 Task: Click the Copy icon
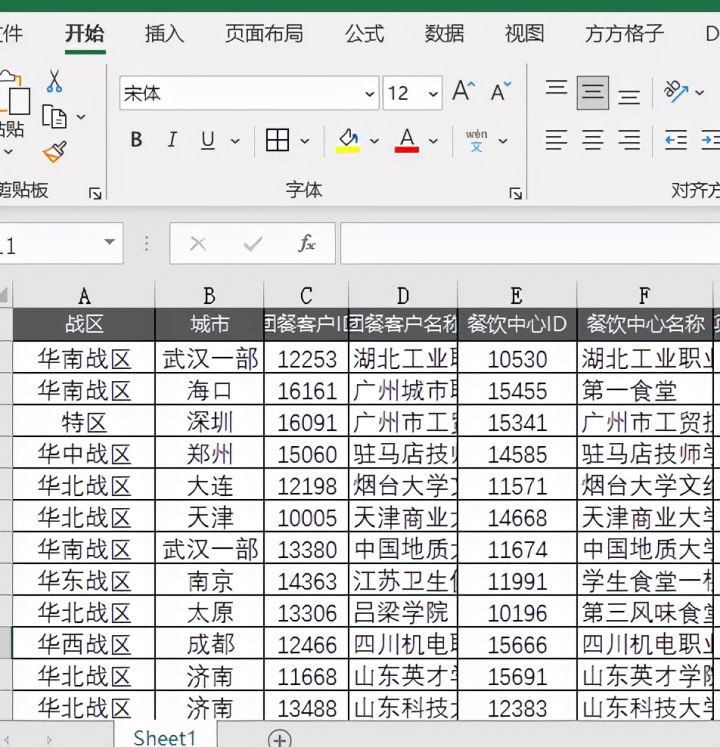(54, 117)
